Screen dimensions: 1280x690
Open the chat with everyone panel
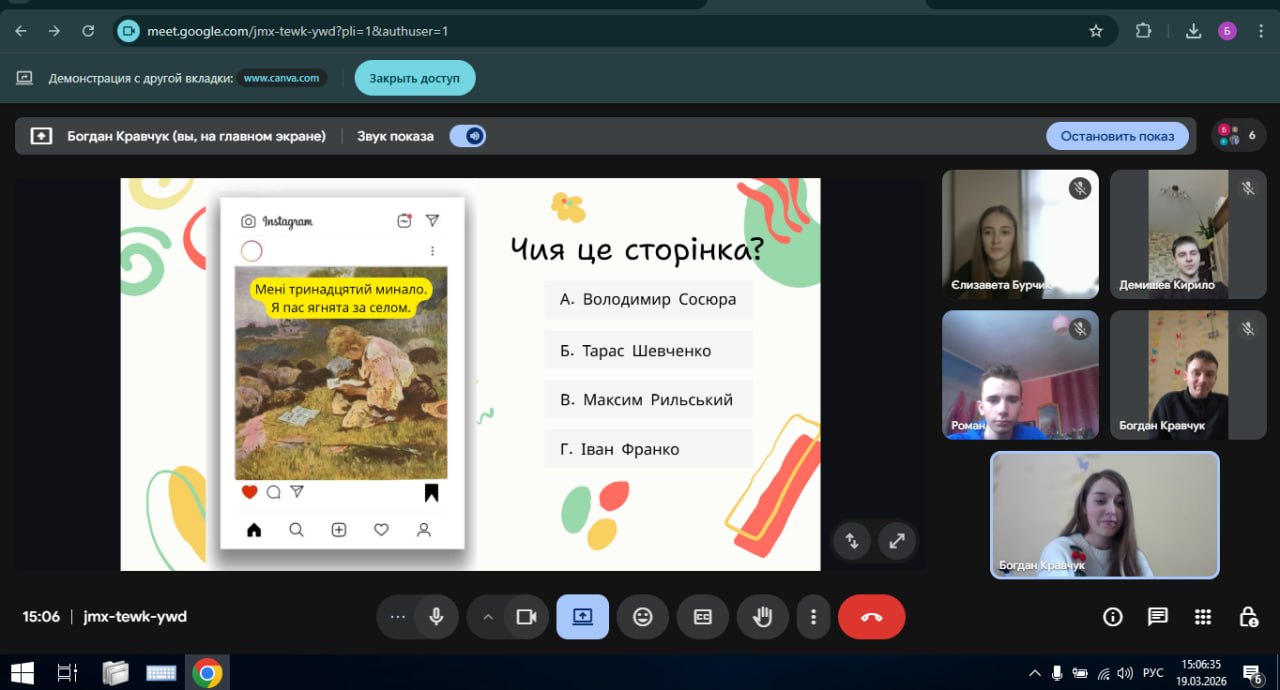pos(1157,617)
